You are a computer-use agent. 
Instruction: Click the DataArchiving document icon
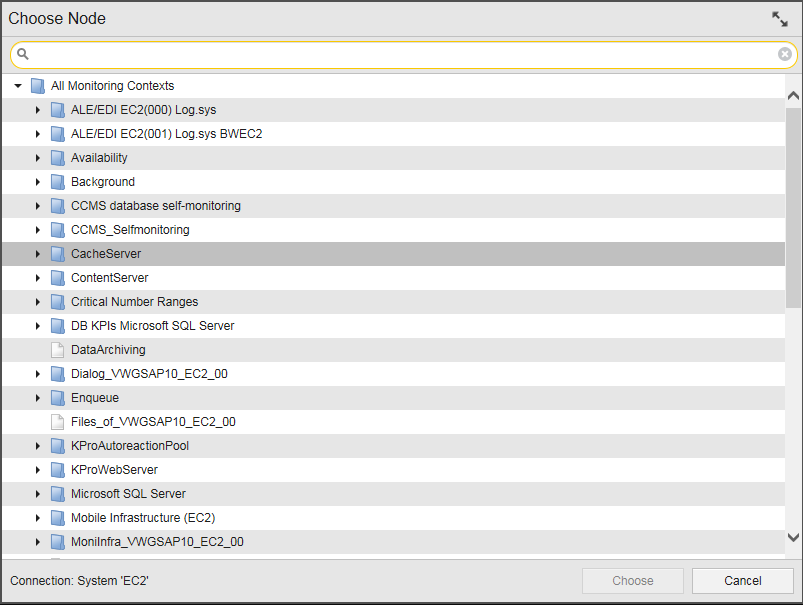tap(57, 350)
